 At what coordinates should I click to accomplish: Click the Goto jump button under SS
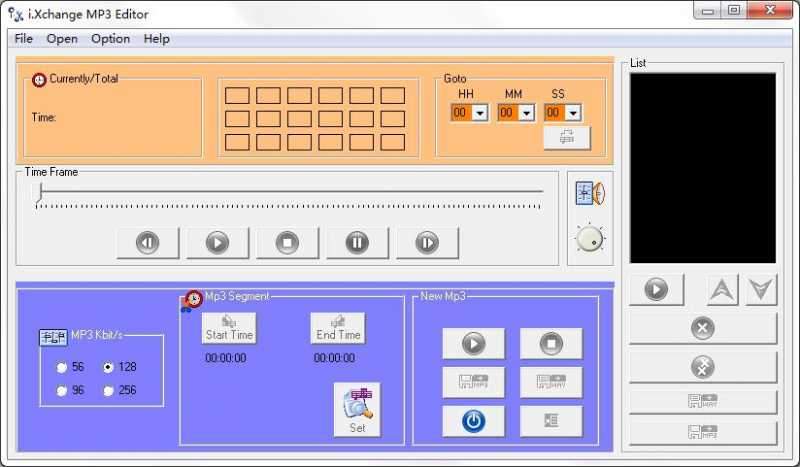point(567,137)
